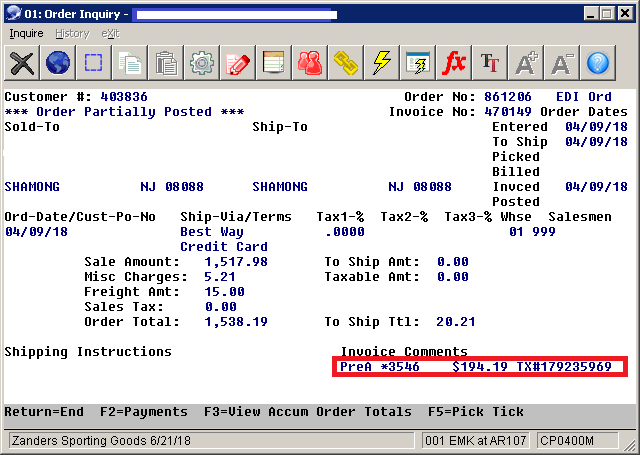Open the eXit menu

tap(110, 33)
